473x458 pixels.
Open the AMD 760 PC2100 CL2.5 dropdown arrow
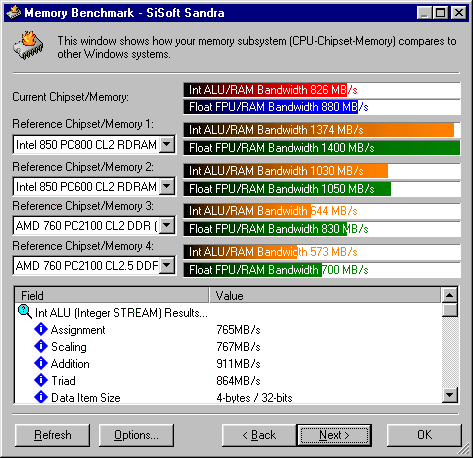(x=167, y=266)
